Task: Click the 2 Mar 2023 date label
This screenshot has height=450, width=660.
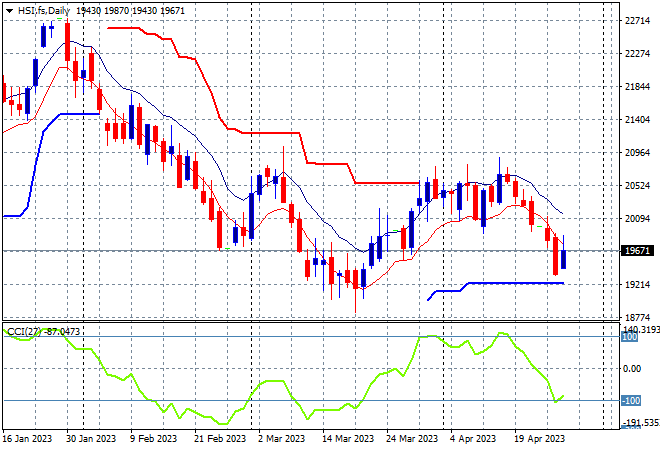Action: [282, 439]
